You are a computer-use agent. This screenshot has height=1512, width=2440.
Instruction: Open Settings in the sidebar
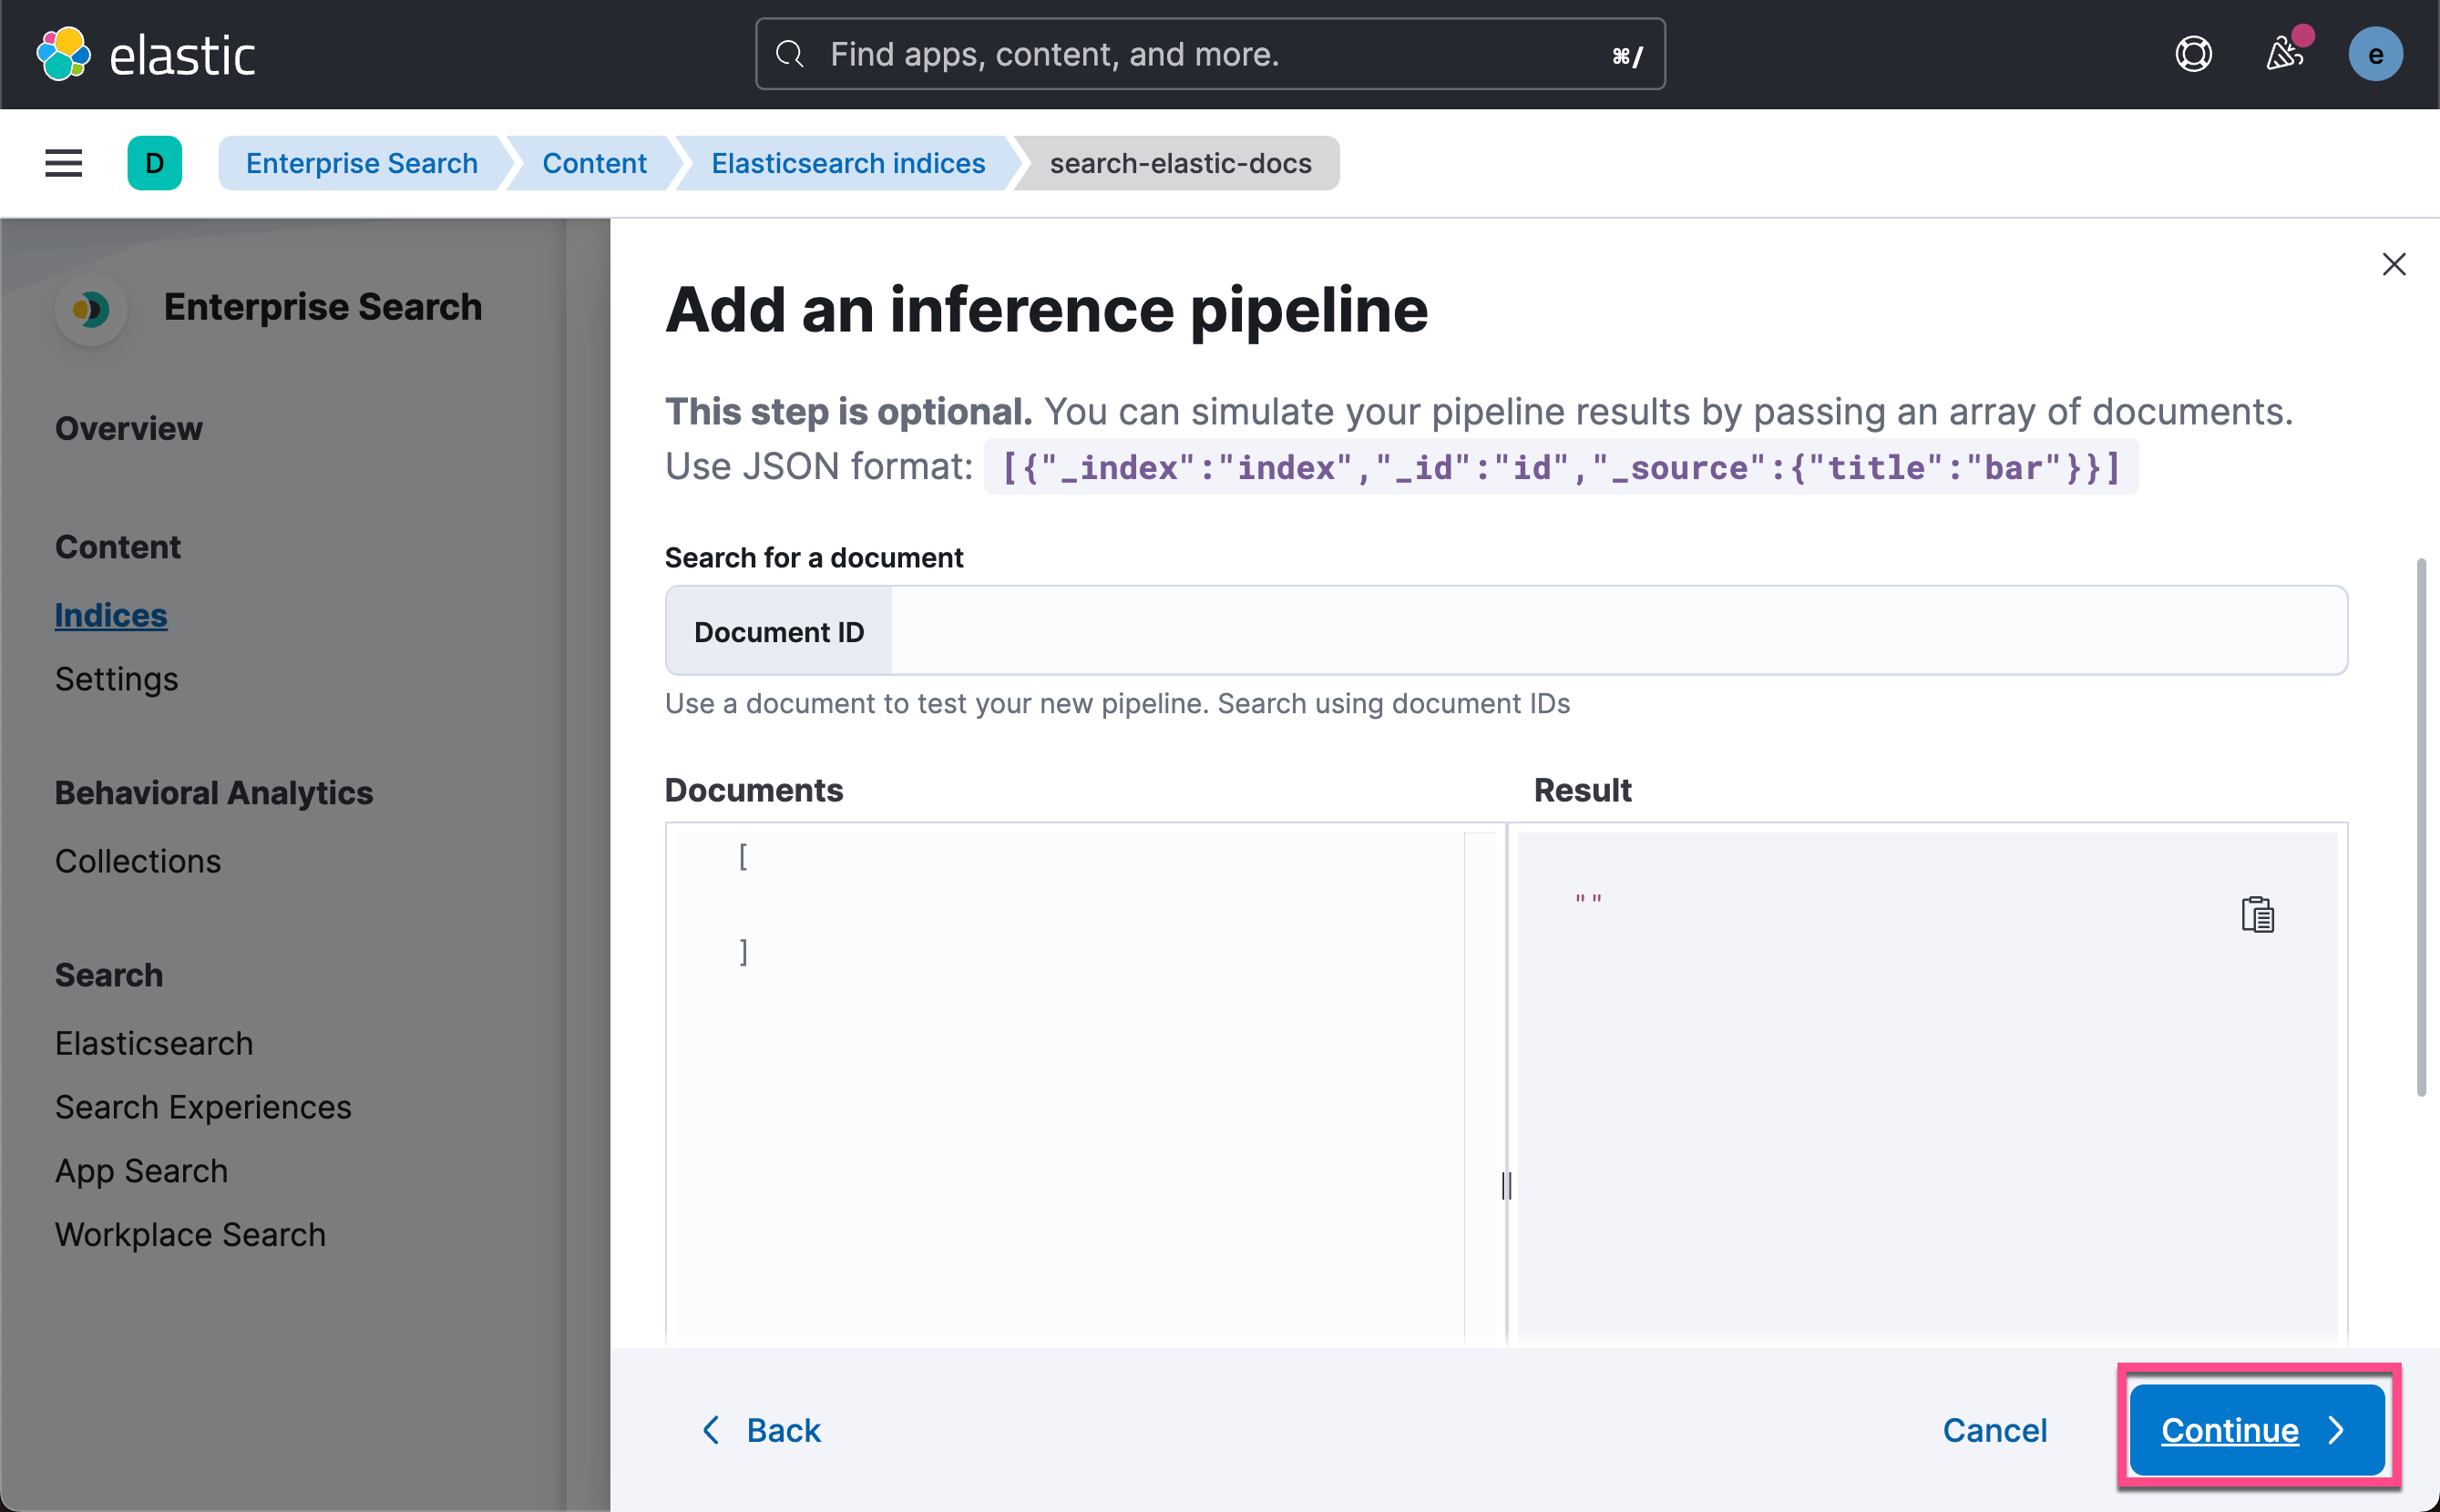[116, 679]
